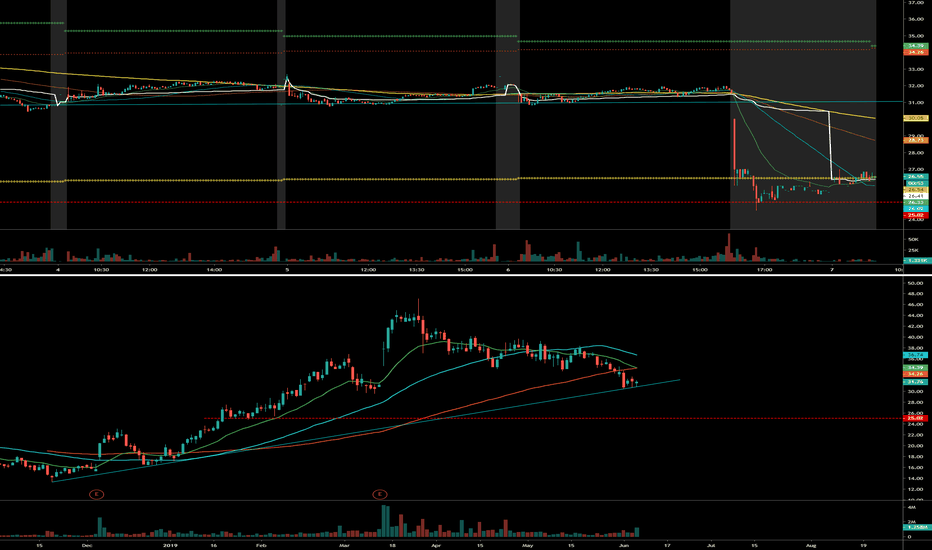The height and width of the screenshot is (550, 932).
Task: Click the 50.00 level on lower price scale
Action: pyautogui.click(x=915, y=283)
